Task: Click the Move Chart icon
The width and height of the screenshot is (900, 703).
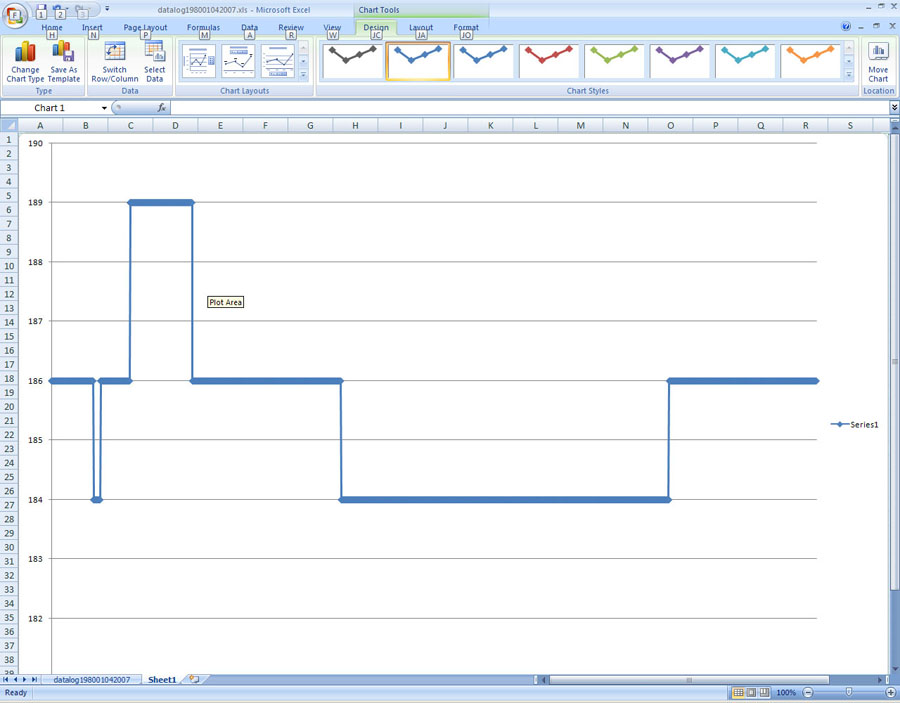Action: (x=878, y=61)
